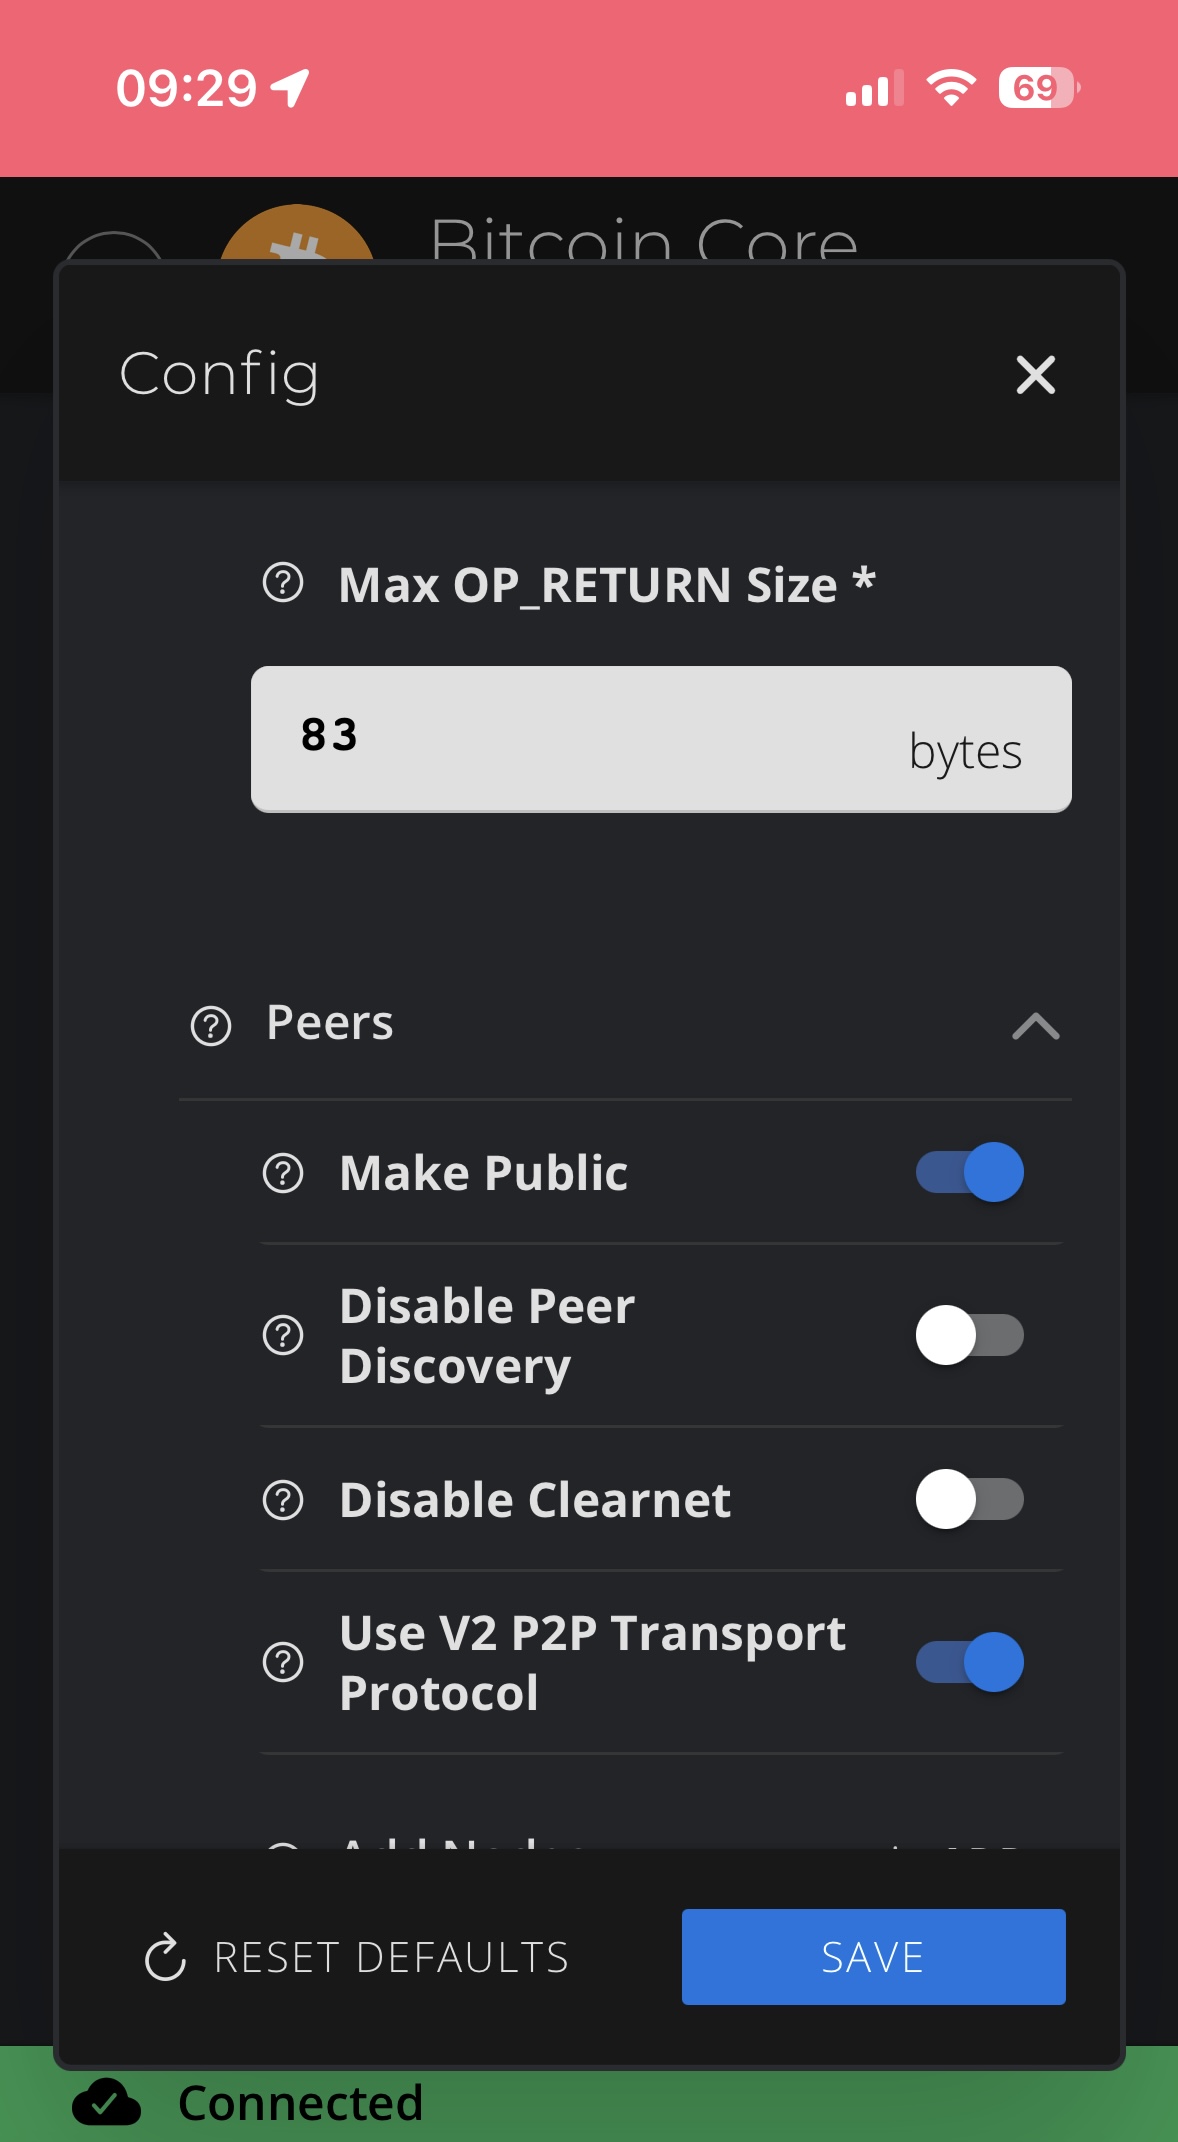
Task: Click the Reset Defaults circular arrow icon
Action: [x=165, y=1957]
